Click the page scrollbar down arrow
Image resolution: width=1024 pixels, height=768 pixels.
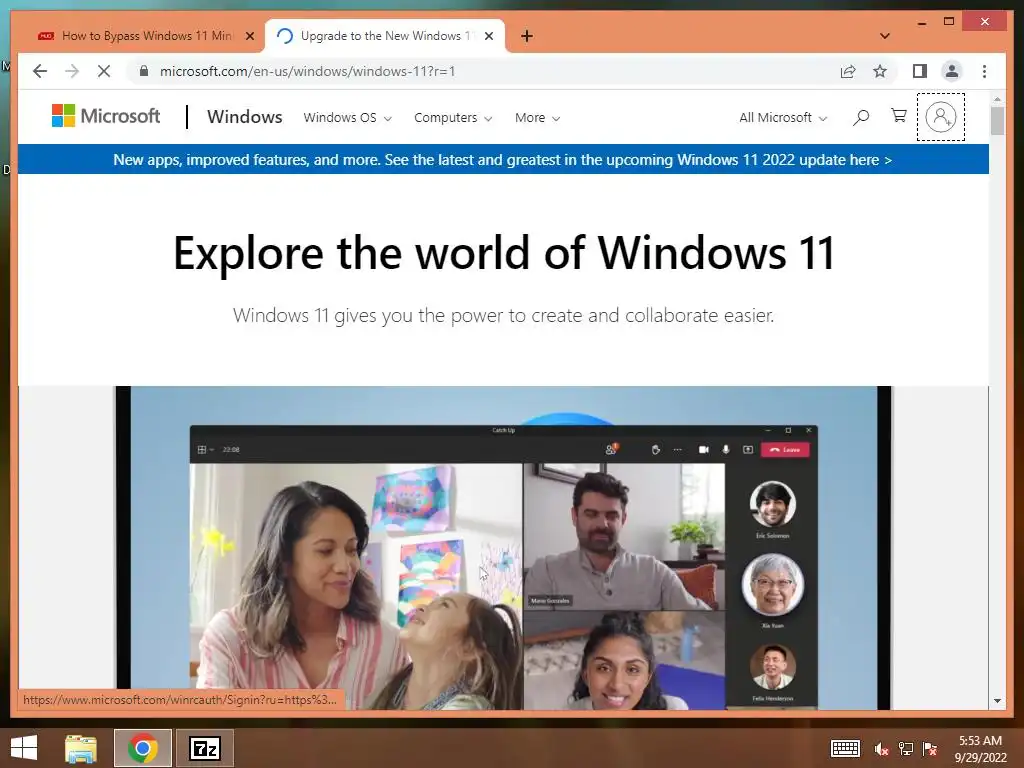point(997,701)
